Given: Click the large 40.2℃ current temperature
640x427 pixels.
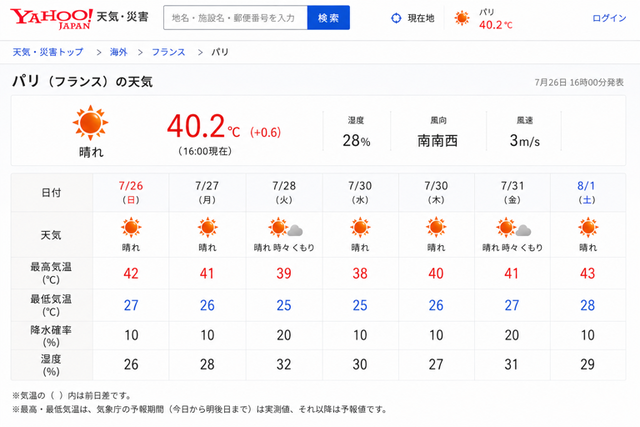Looking at the screenshot, I should pyautogui.click(x=203, y=126).
